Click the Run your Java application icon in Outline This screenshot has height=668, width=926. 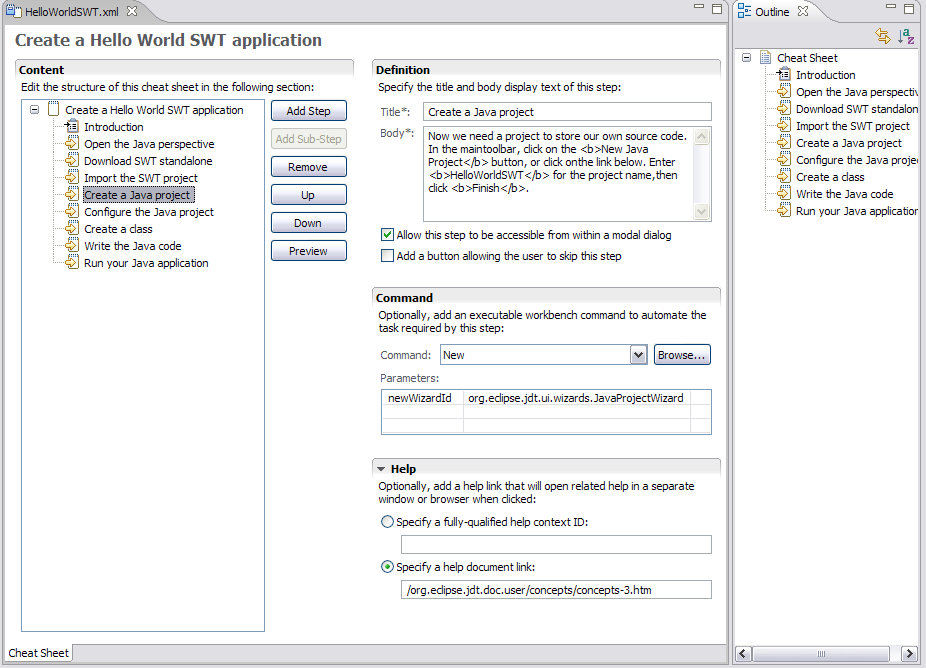(784, 211)
